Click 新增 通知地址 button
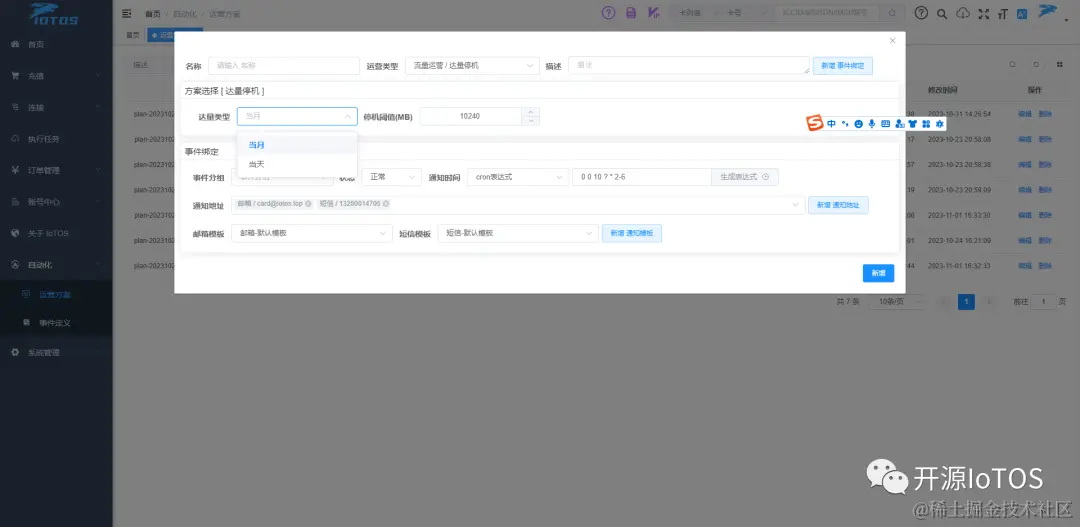 point(838,205)
